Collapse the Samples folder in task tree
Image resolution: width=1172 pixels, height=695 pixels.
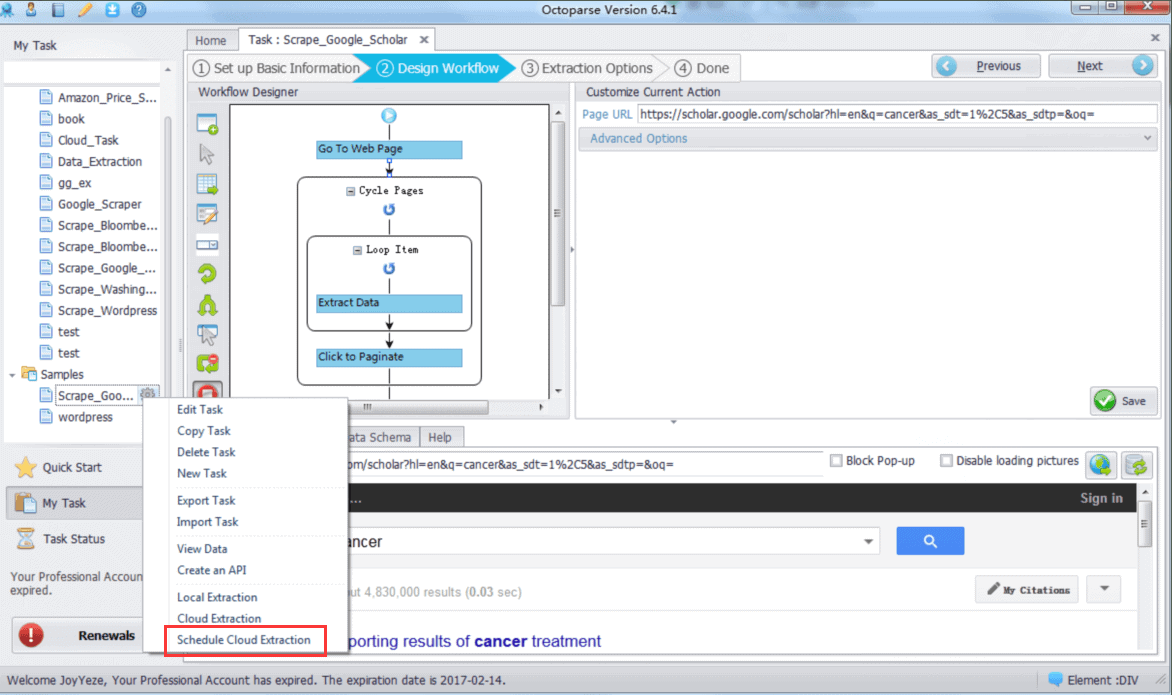(12, 374)
